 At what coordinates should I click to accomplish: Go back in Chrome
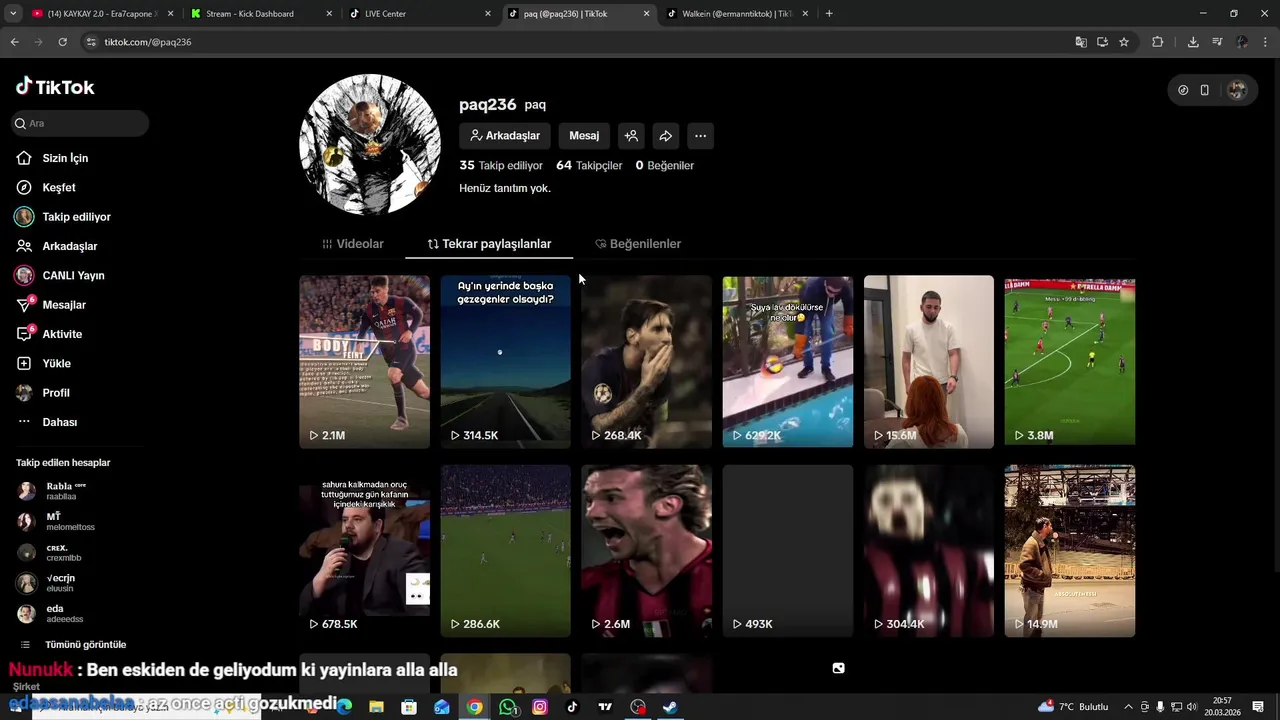(14, 42)
